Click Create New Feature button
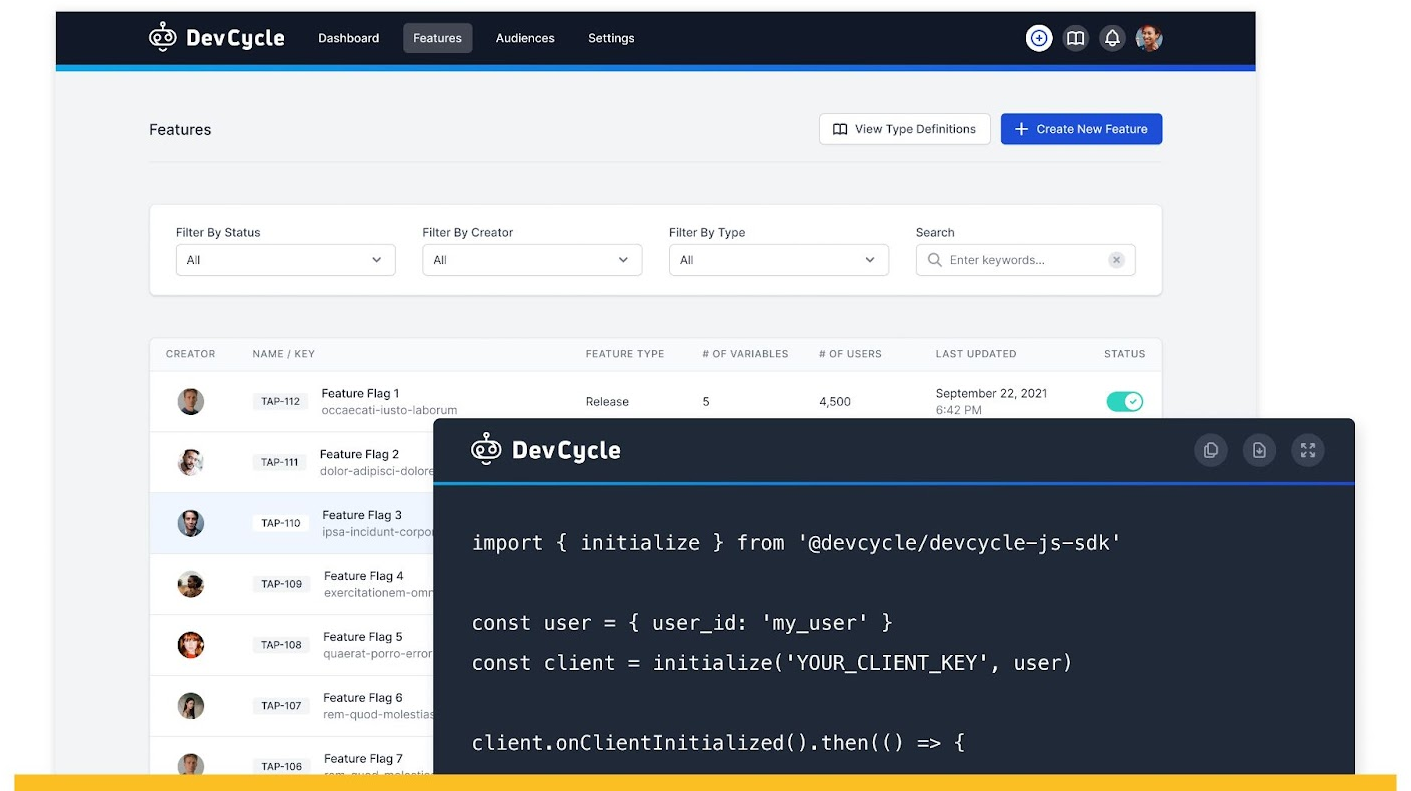The width and height of the screenshot is (1411, 791). pos(1081,129)
